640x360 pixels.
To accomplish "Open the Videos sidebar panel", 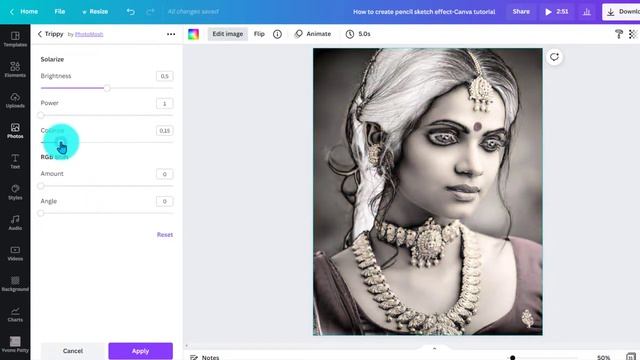I will [x=15, y=253].
